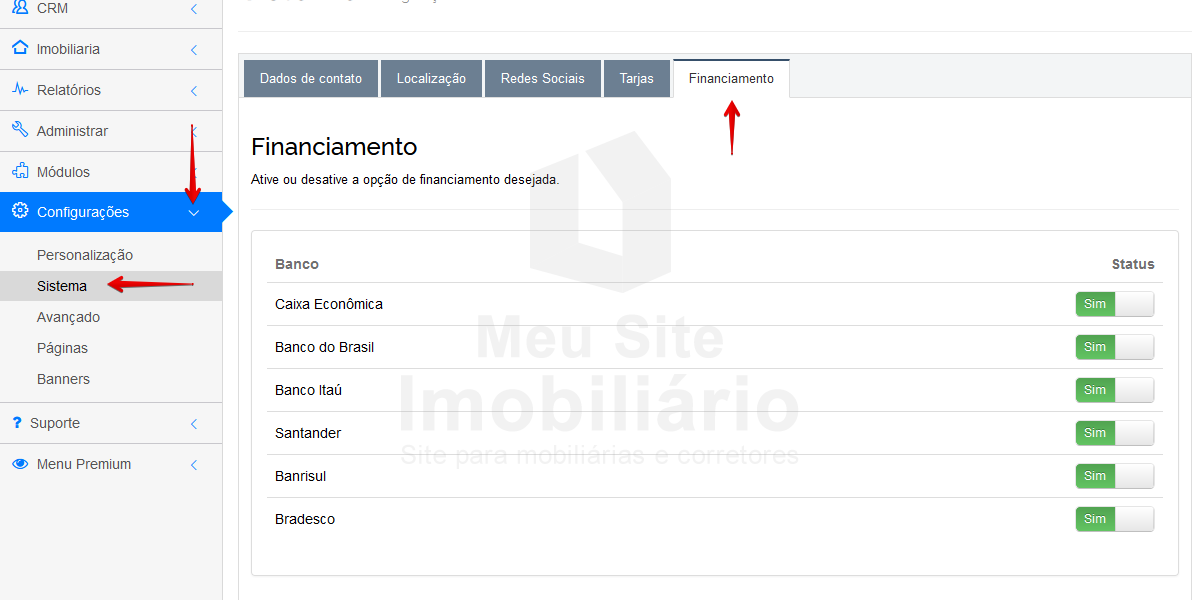Toggle the Banco do Brasil status switch
The height and width of the screenshot is (600, 1200).
point(1114,347)
